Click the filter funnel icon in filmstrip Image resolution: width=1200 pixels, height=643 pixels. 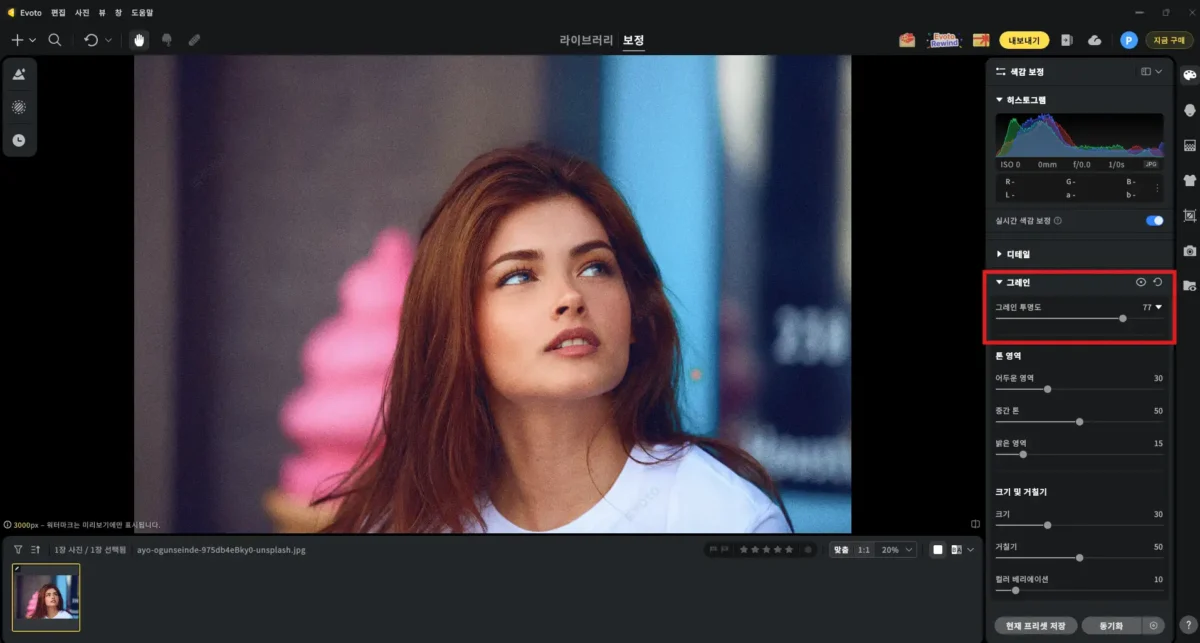tap(18, 549)
